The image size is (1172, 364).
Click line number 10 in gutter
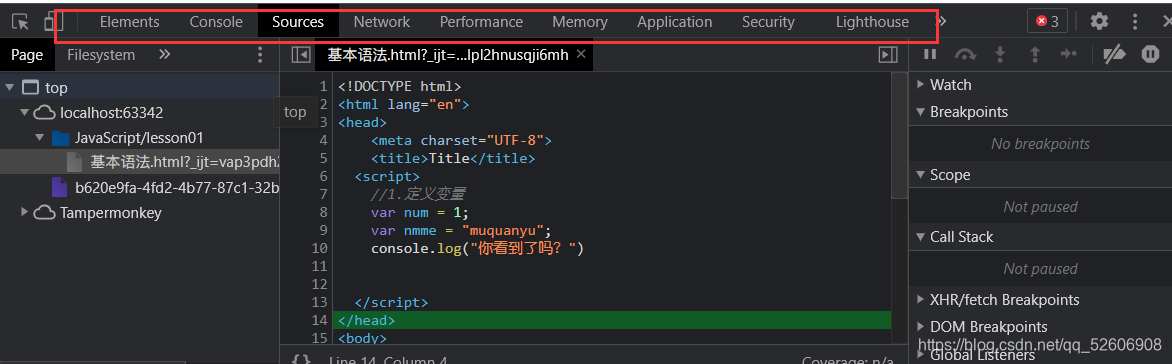tap(319, 248)
